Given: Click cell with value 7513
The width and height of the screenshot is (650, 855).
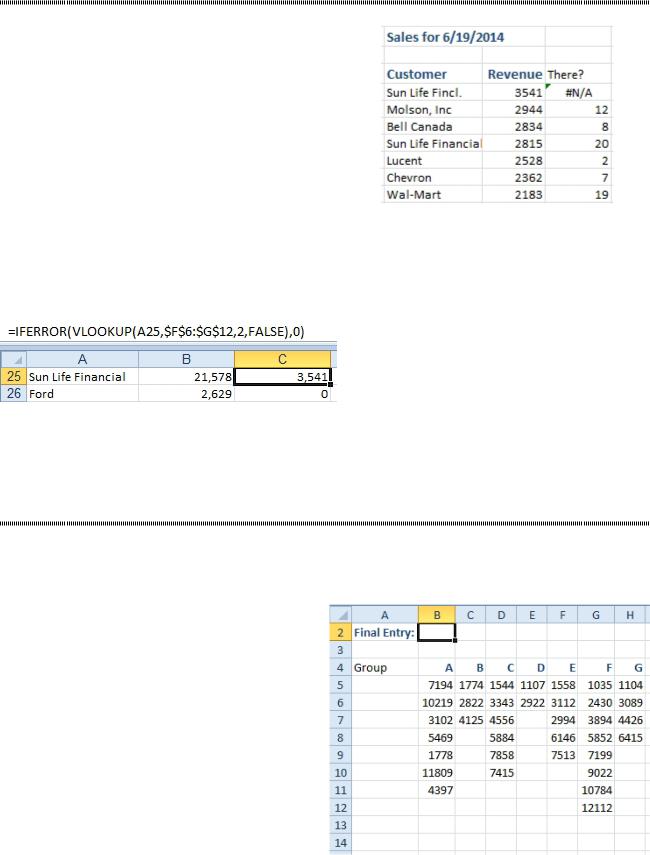Looking at the screenshot, I should coord(562,755).
